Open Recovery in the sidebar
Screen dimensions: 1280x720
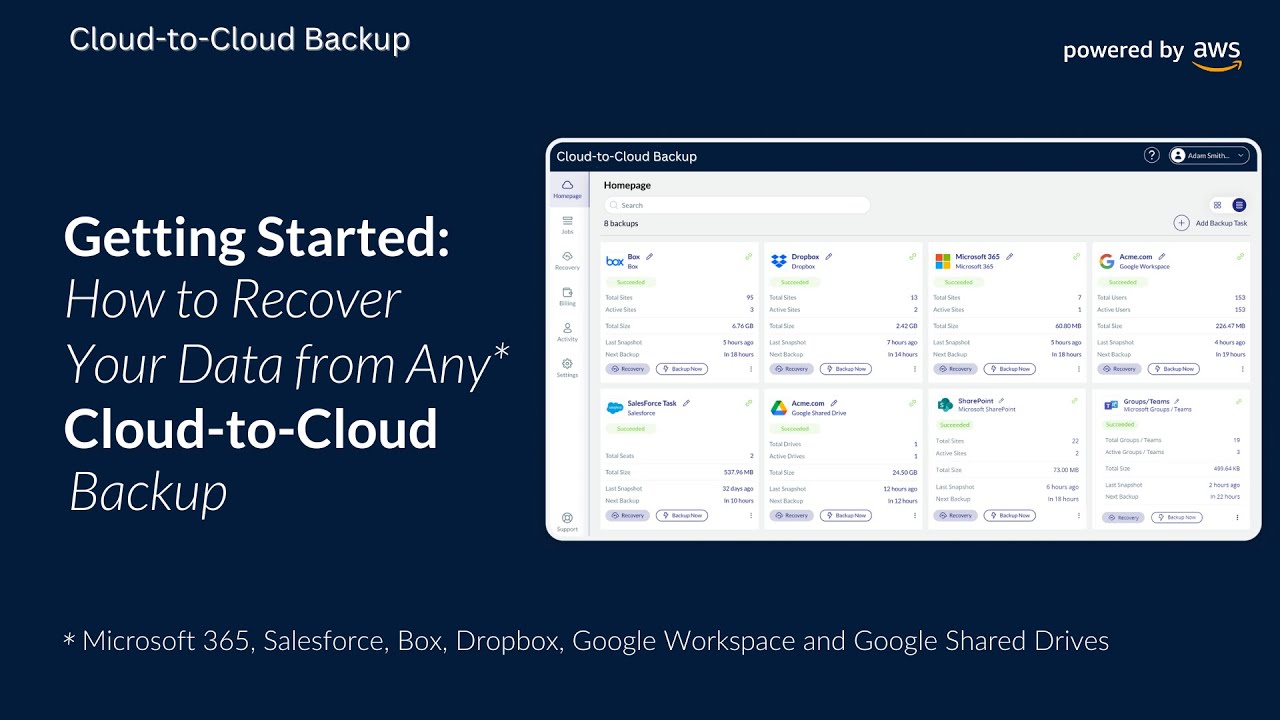click(x=567, y=261)
